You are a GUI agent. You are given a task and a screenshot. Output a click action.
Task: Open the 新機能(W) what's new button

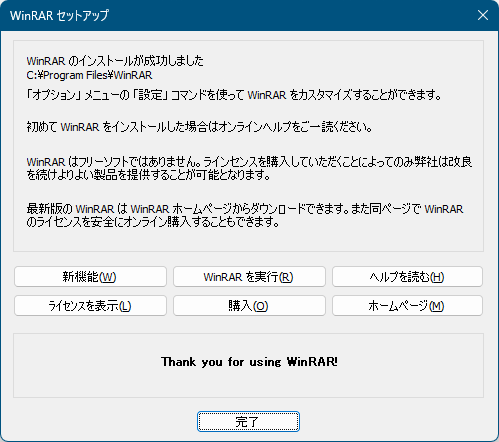[90, 277]
